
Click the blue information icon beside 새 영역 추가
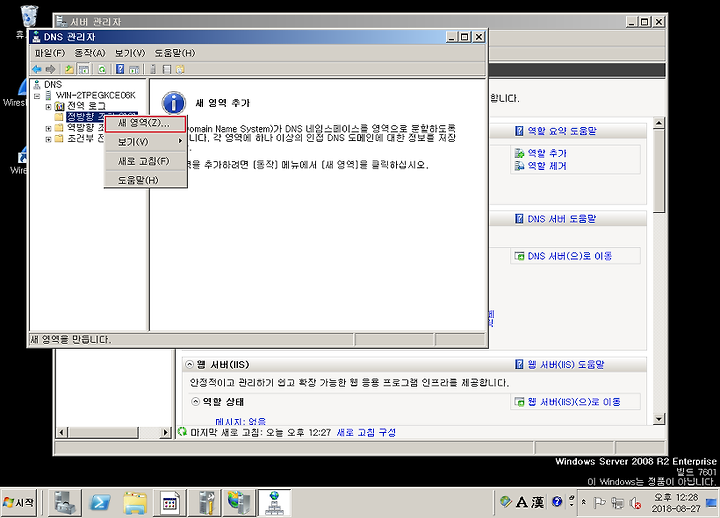(x=174, y=102)
